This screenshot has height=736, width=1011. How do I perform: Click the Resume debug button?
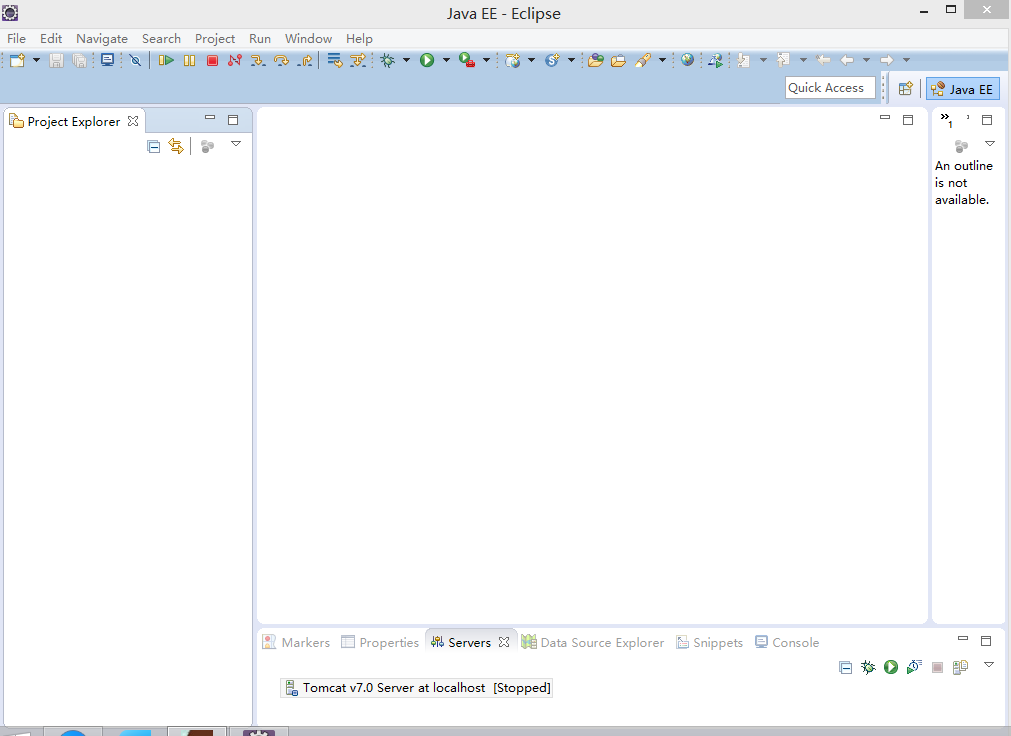pyautogui.click(x=166, y=60)
